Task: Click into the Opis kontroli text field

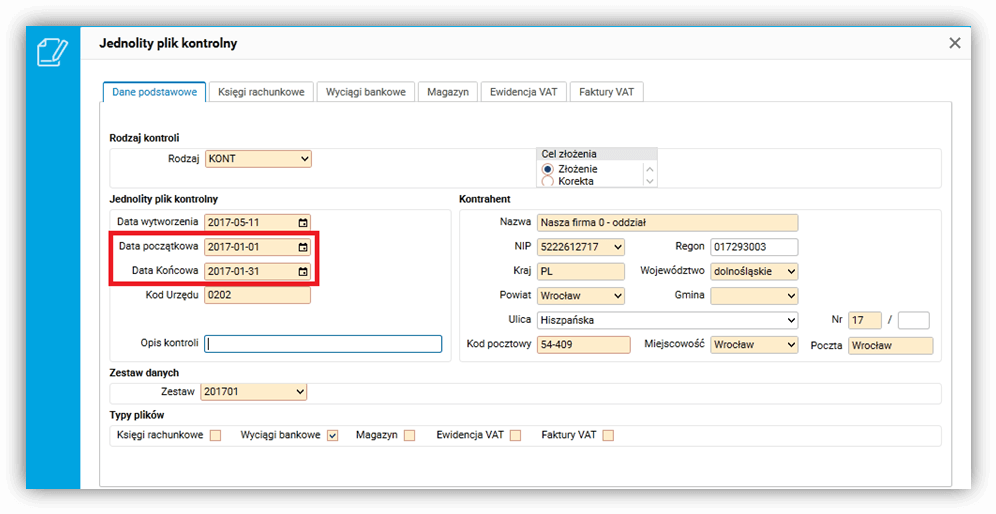Action: pos(323,344)
